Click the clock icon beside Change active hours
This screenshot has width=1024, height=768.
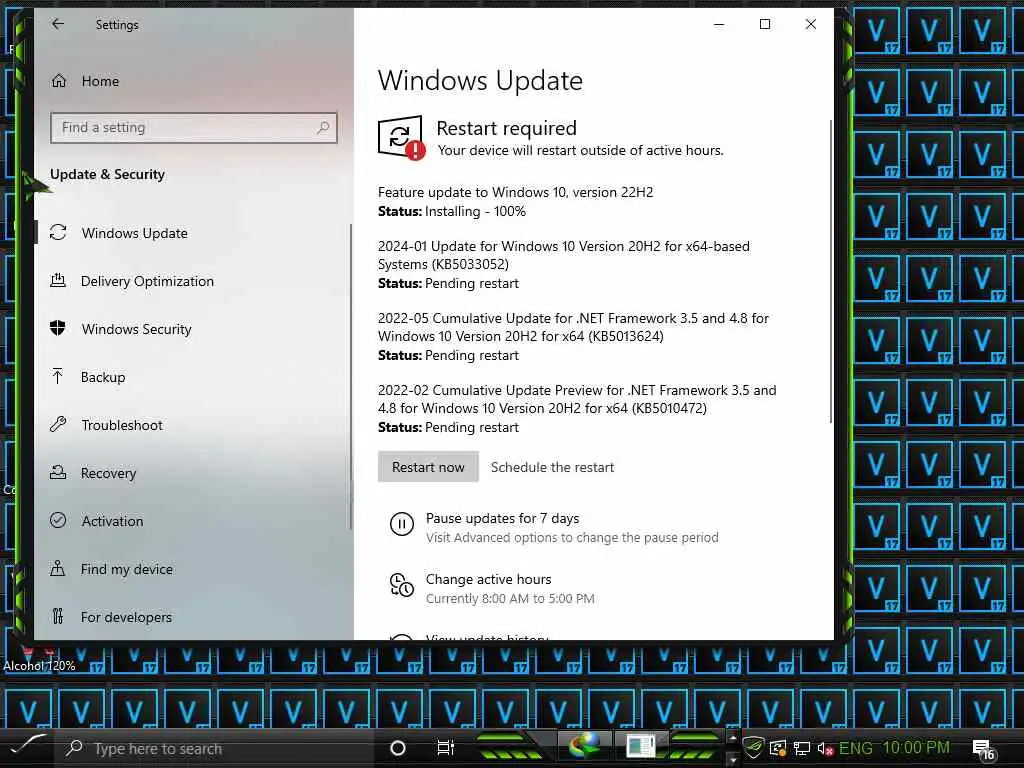[x=402, y=585]
